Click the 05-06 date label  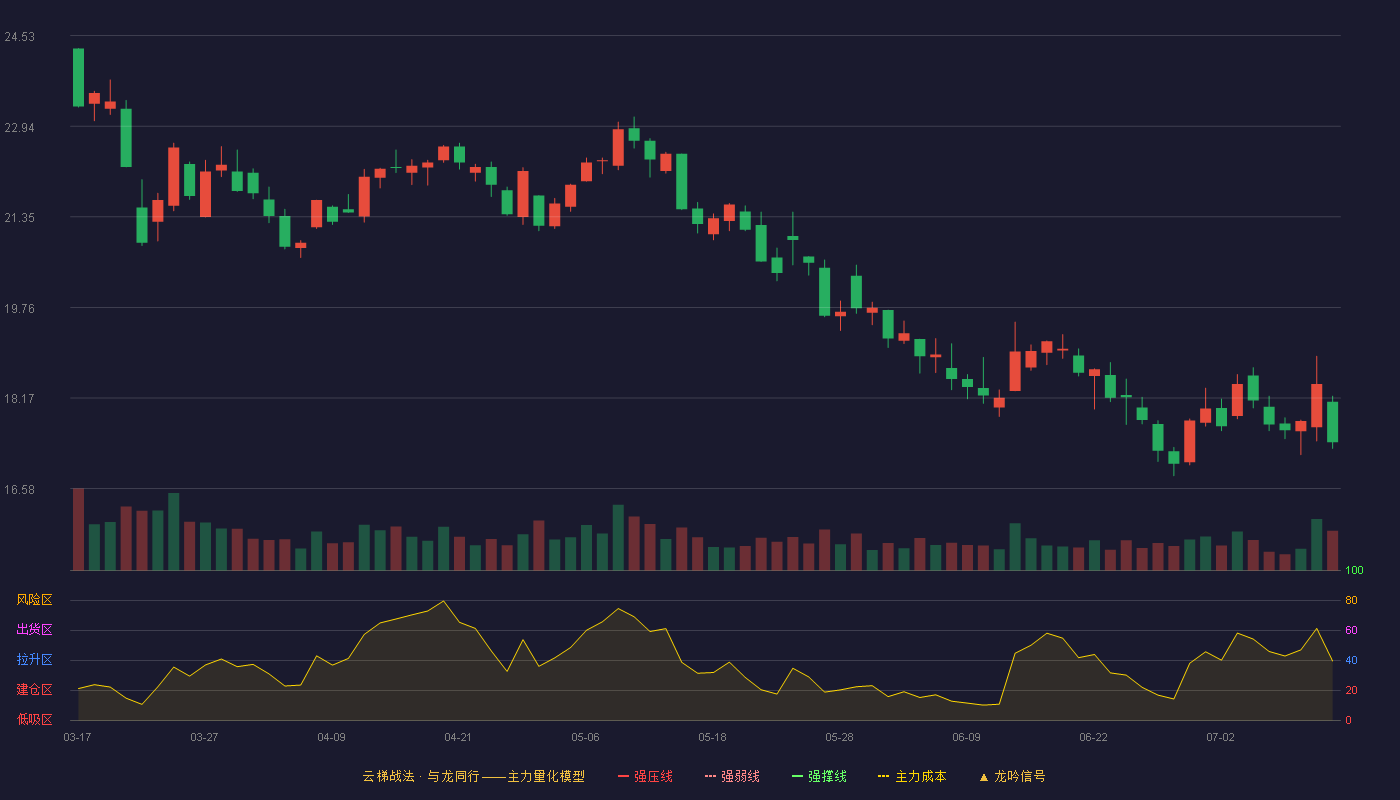(x=585, y=737)
